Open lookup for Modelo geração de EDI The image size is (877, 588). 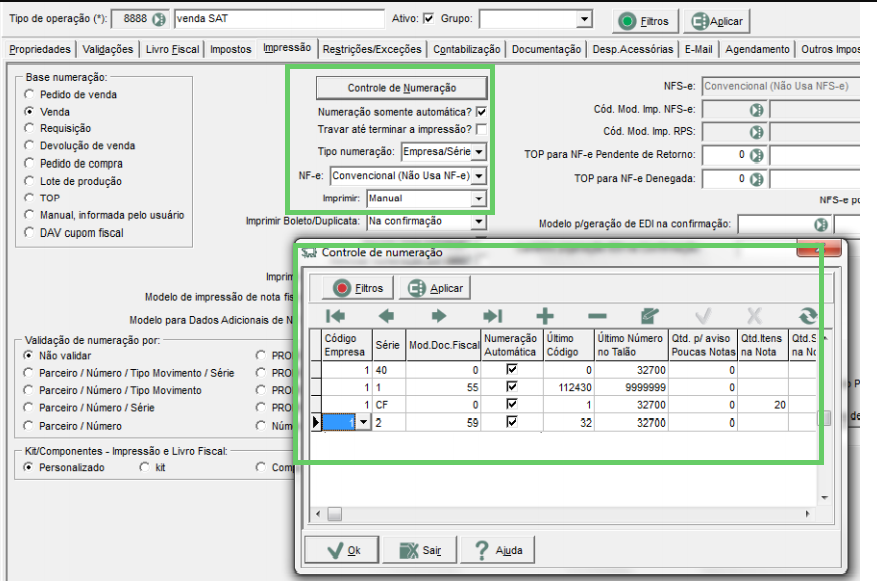pos(821,224)
